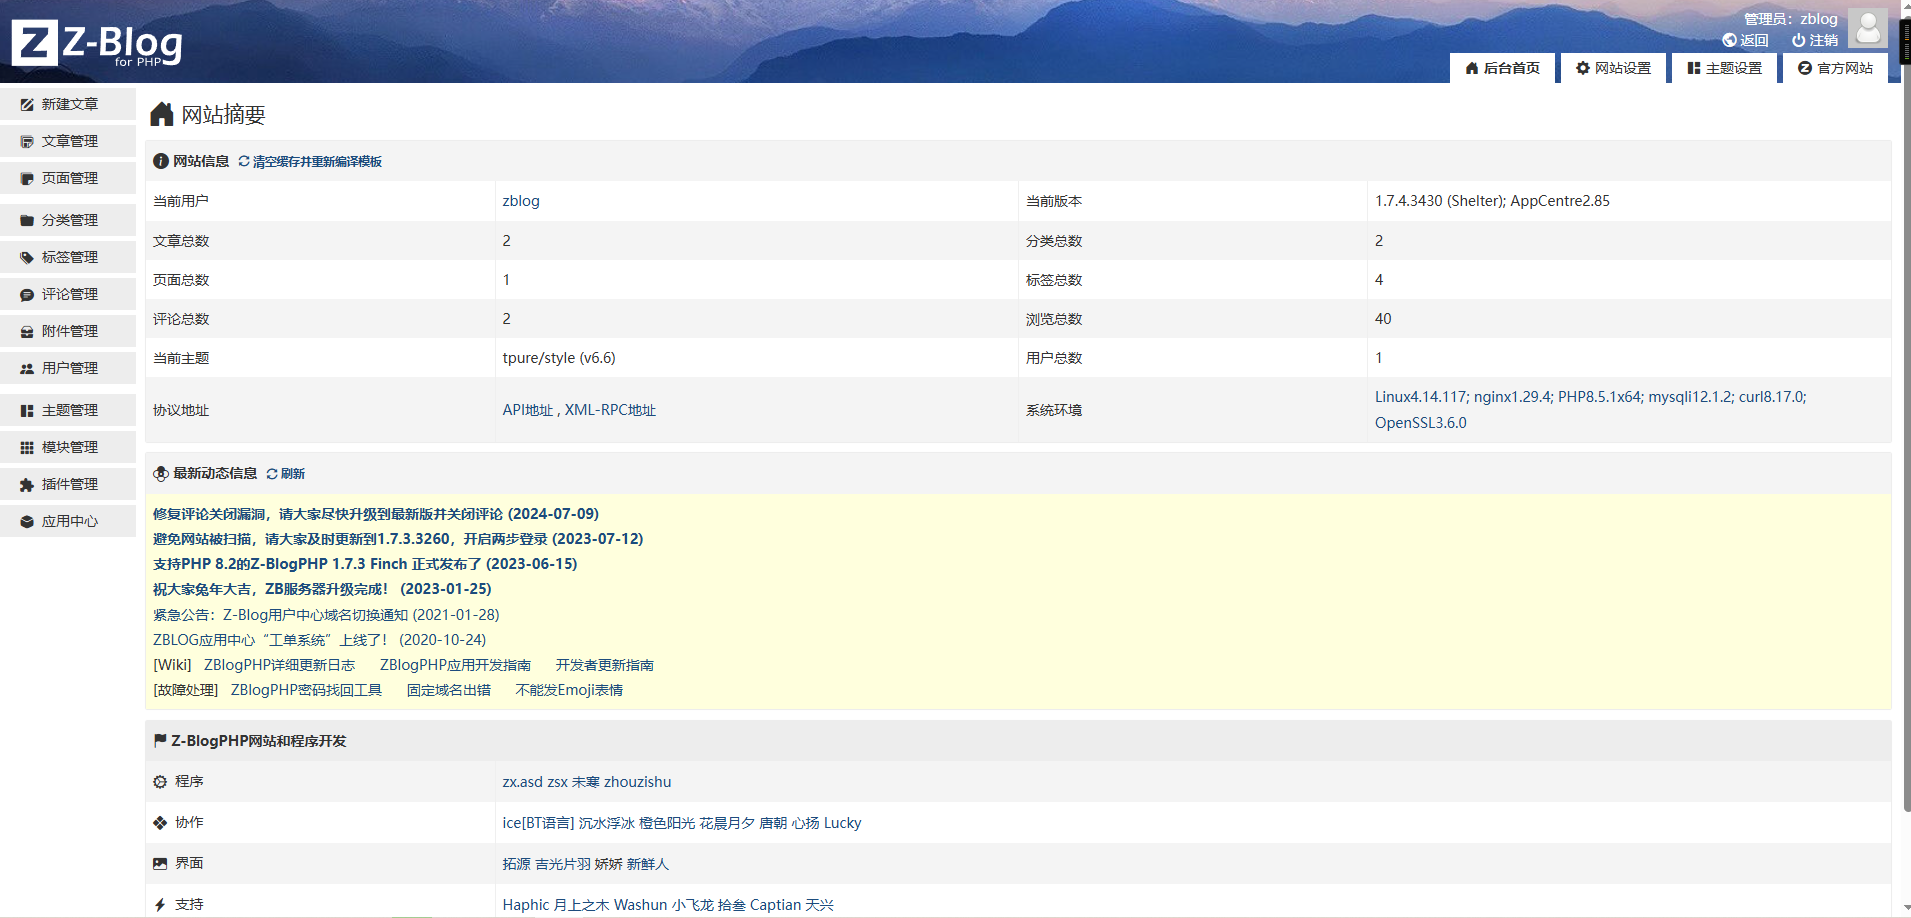Click the Z-Blog logo in header

pyautogui.click(x=97, y=43)
